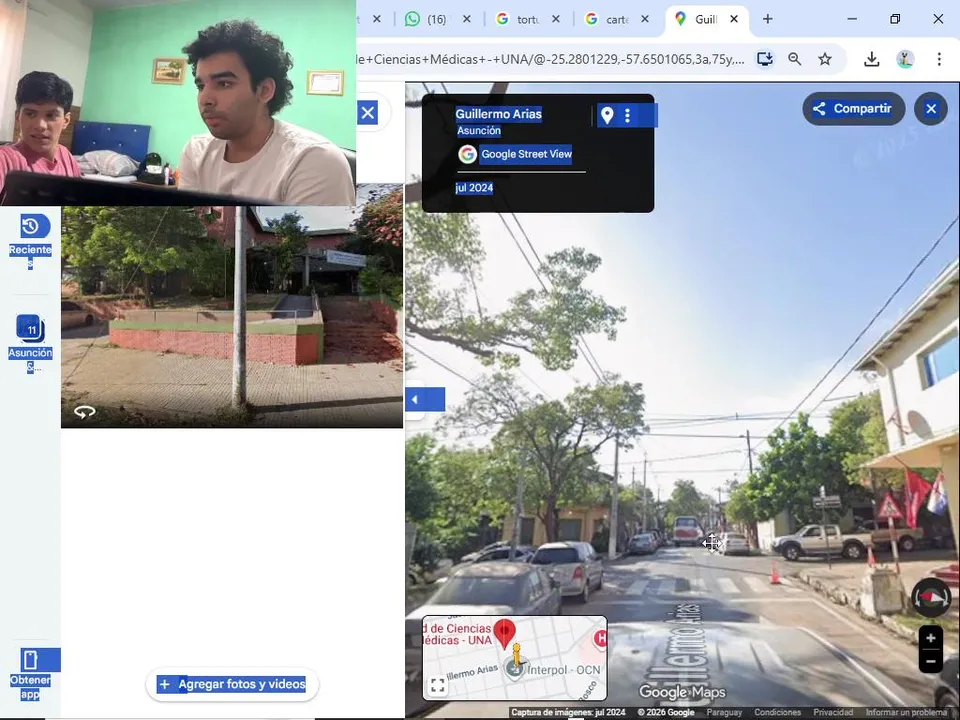Image resolution: width=960 pixels, height=720 pixels.
Task: Click Informar un problema link
Action: tap(907, 713)
